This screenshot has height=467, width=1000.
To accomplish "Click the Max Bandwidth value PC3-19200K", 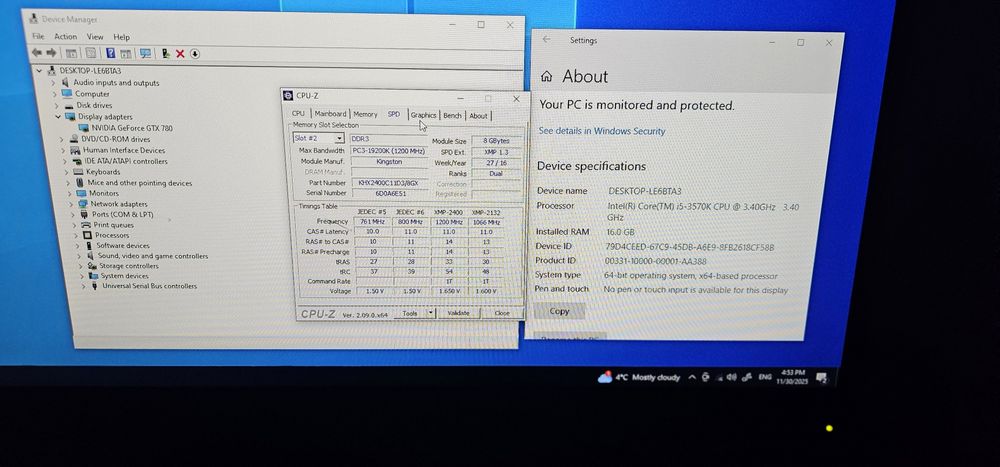I will point(389,151).
